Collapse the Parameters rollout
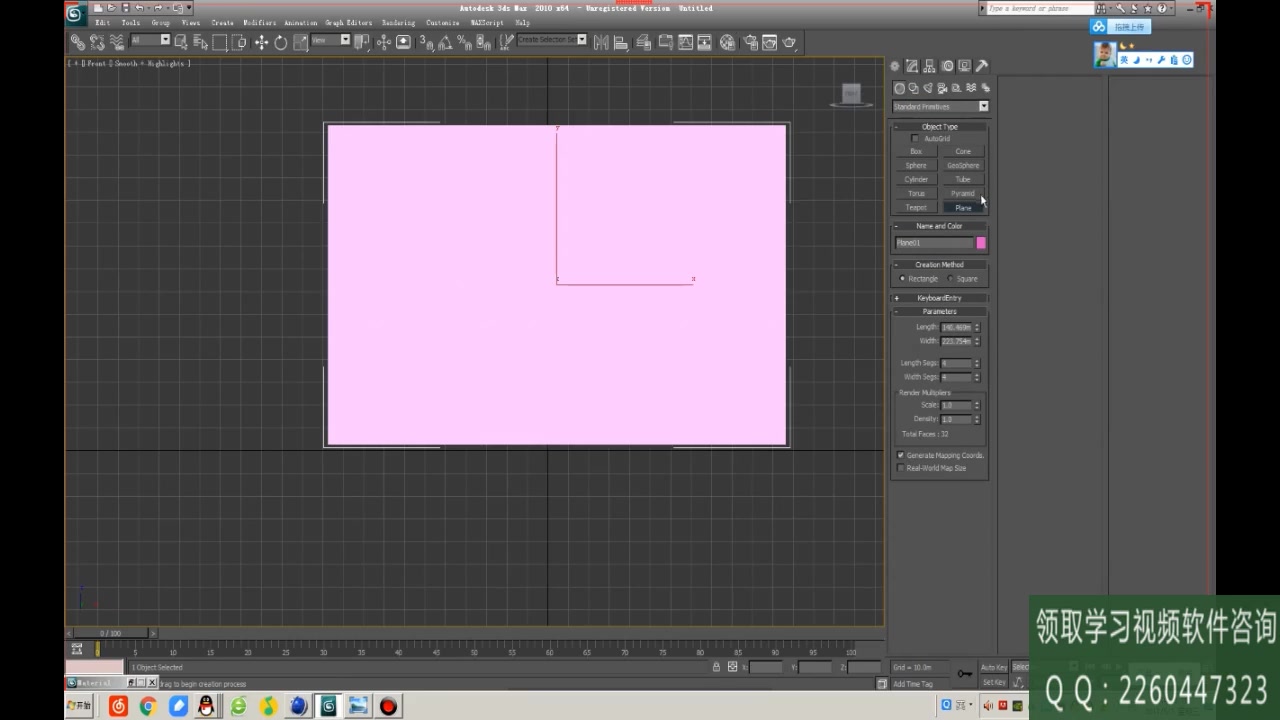 [940, 311]
